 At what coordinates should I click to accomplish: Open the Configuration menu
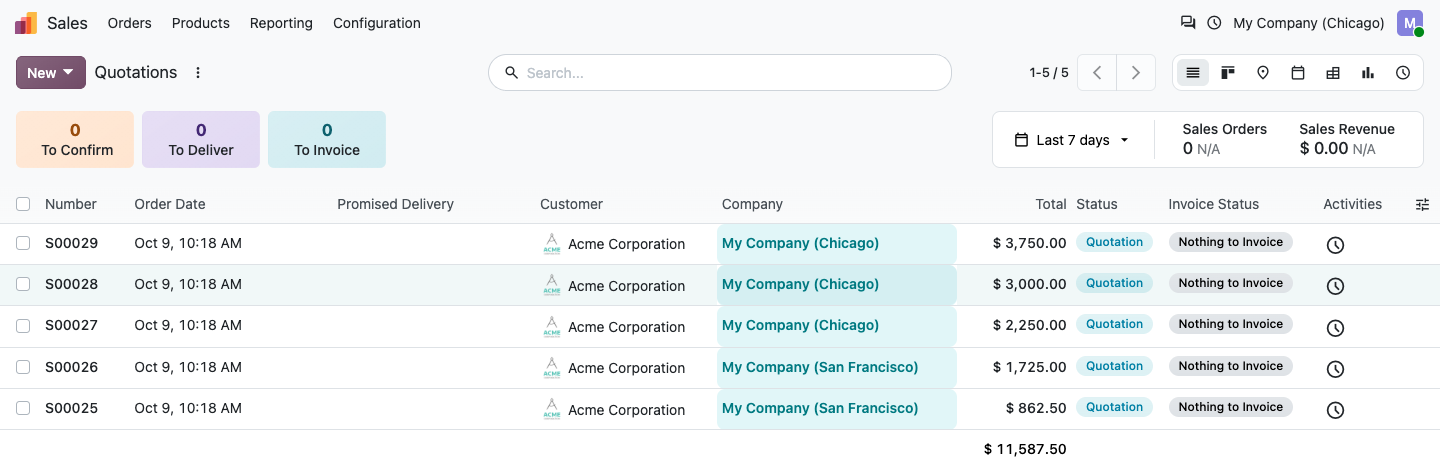(x=377, y=23)
